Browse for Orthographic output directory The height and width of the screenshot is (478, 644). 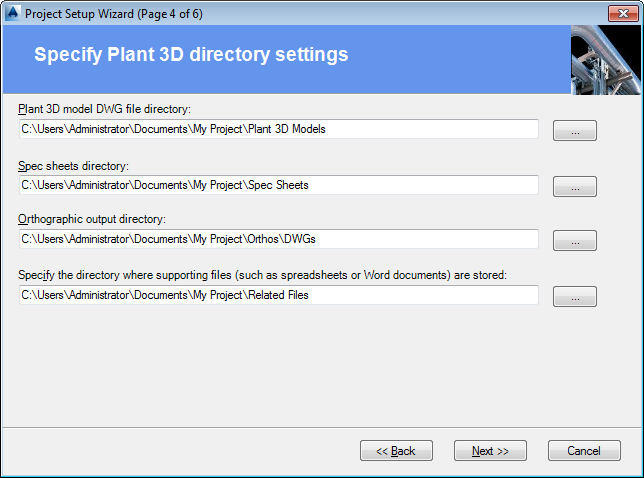(574, 241)
